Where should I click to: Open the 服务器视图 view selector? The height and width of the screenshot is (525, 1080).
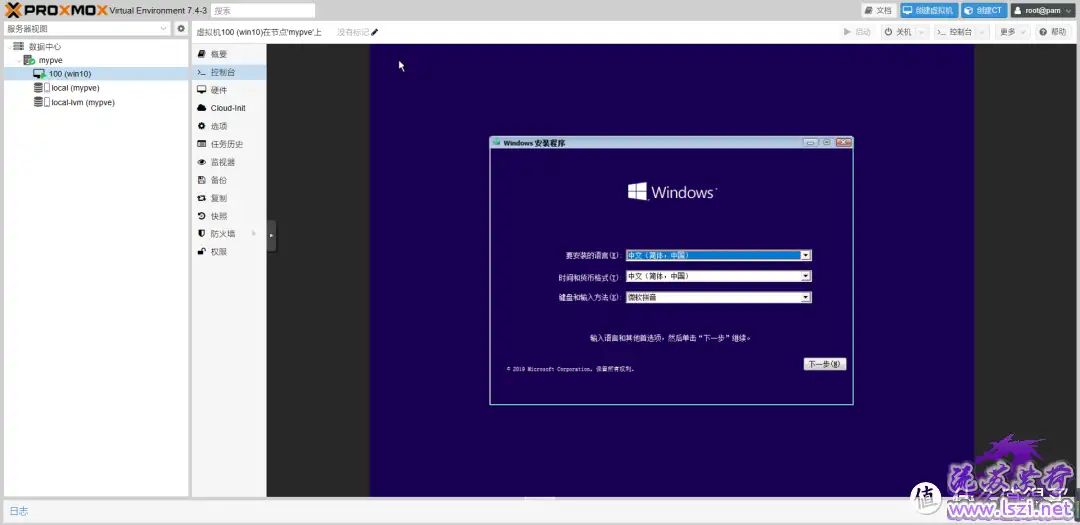(87, 28)
